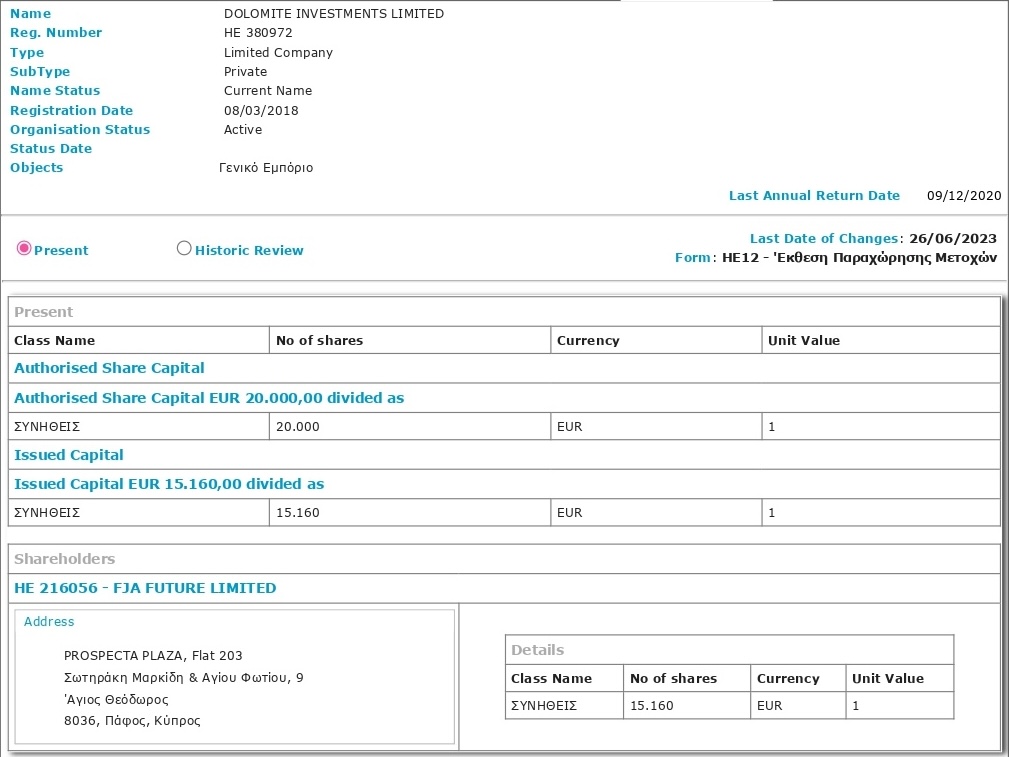Click the Name Status value Current Name

coord(268,91)
